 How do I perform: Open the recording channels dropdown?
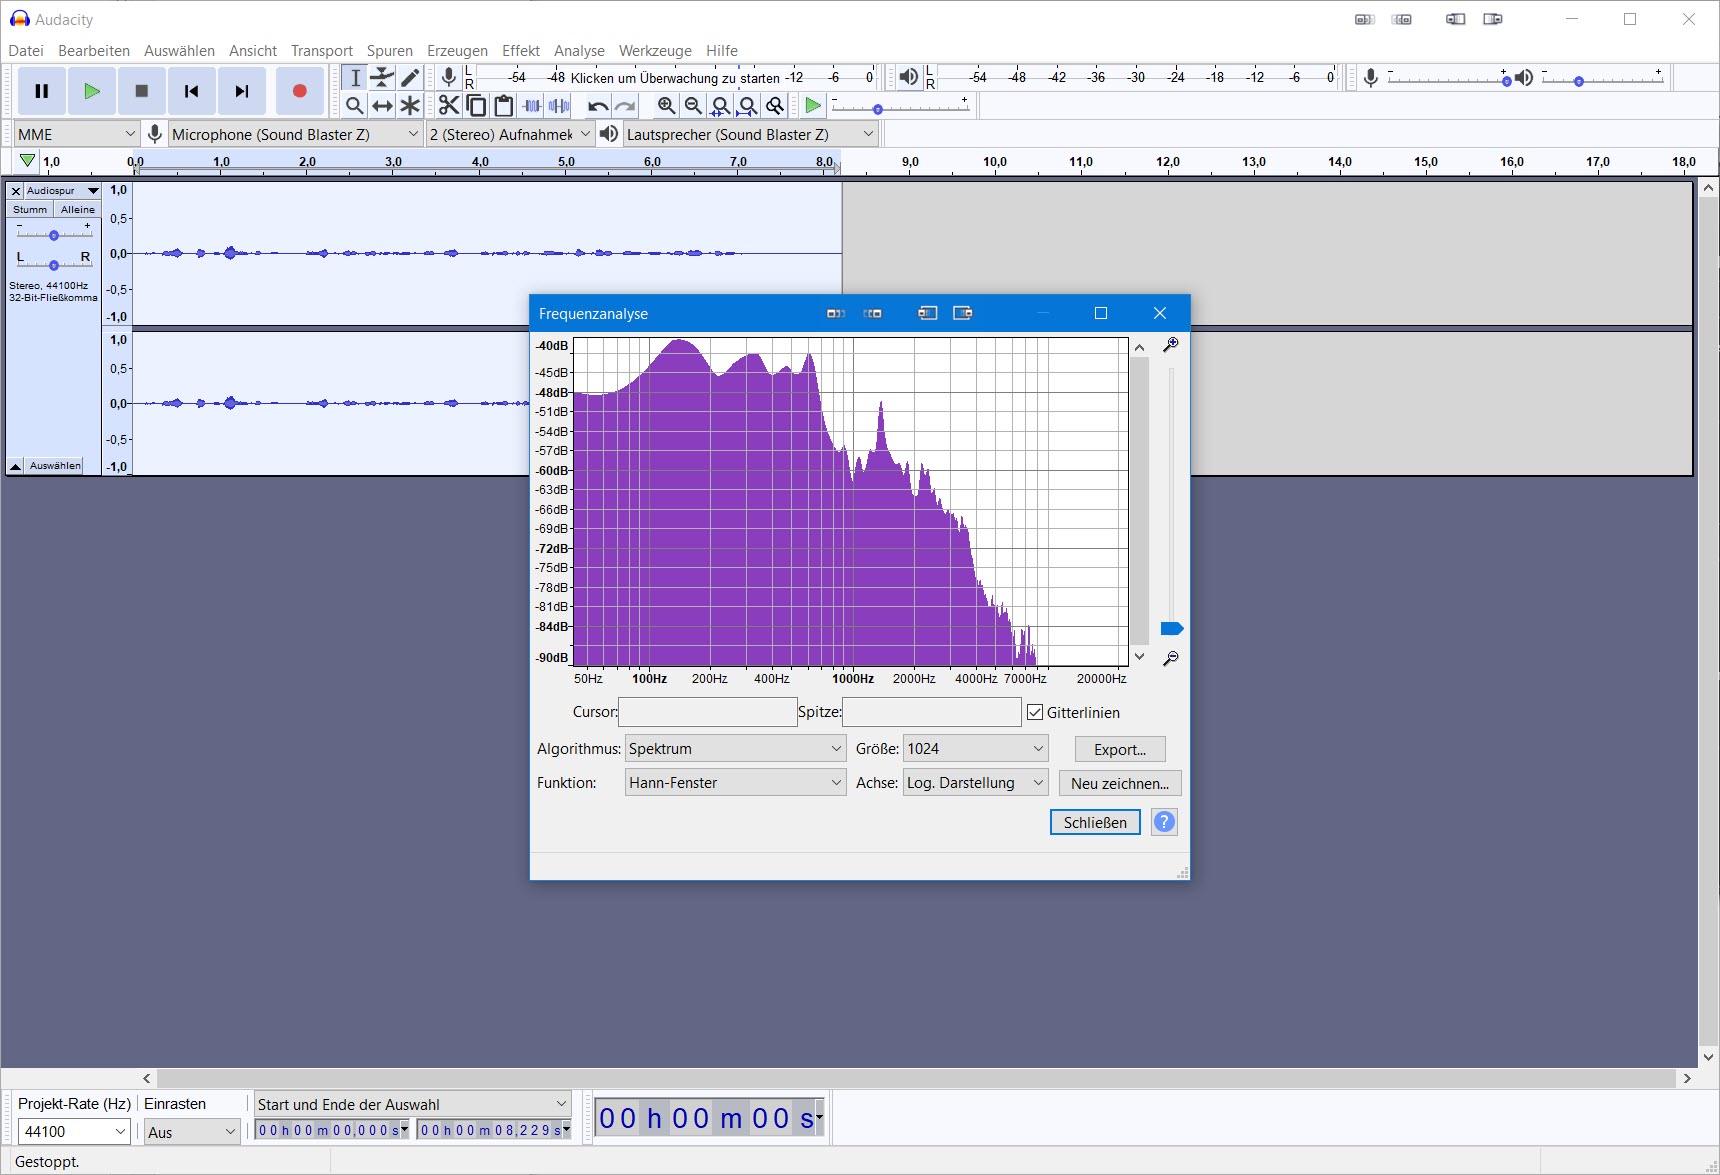(510, 134)
